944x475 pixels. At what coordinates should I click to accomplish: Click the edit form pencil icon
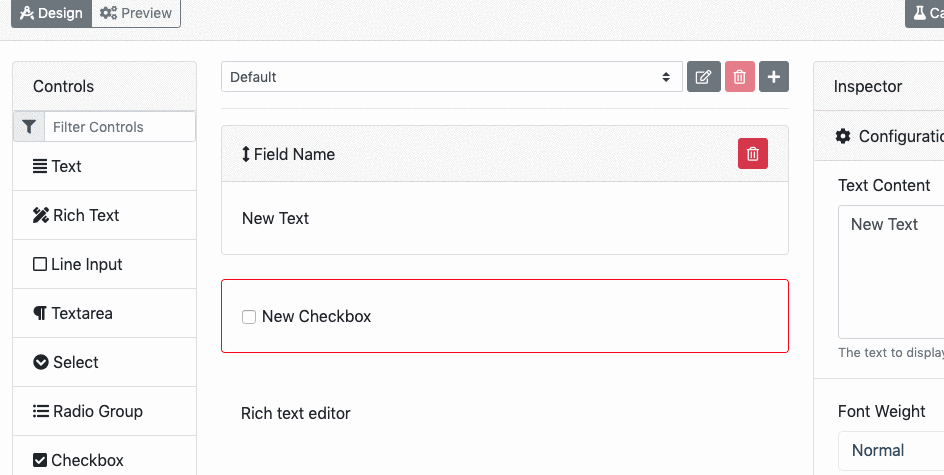point(704,77)
